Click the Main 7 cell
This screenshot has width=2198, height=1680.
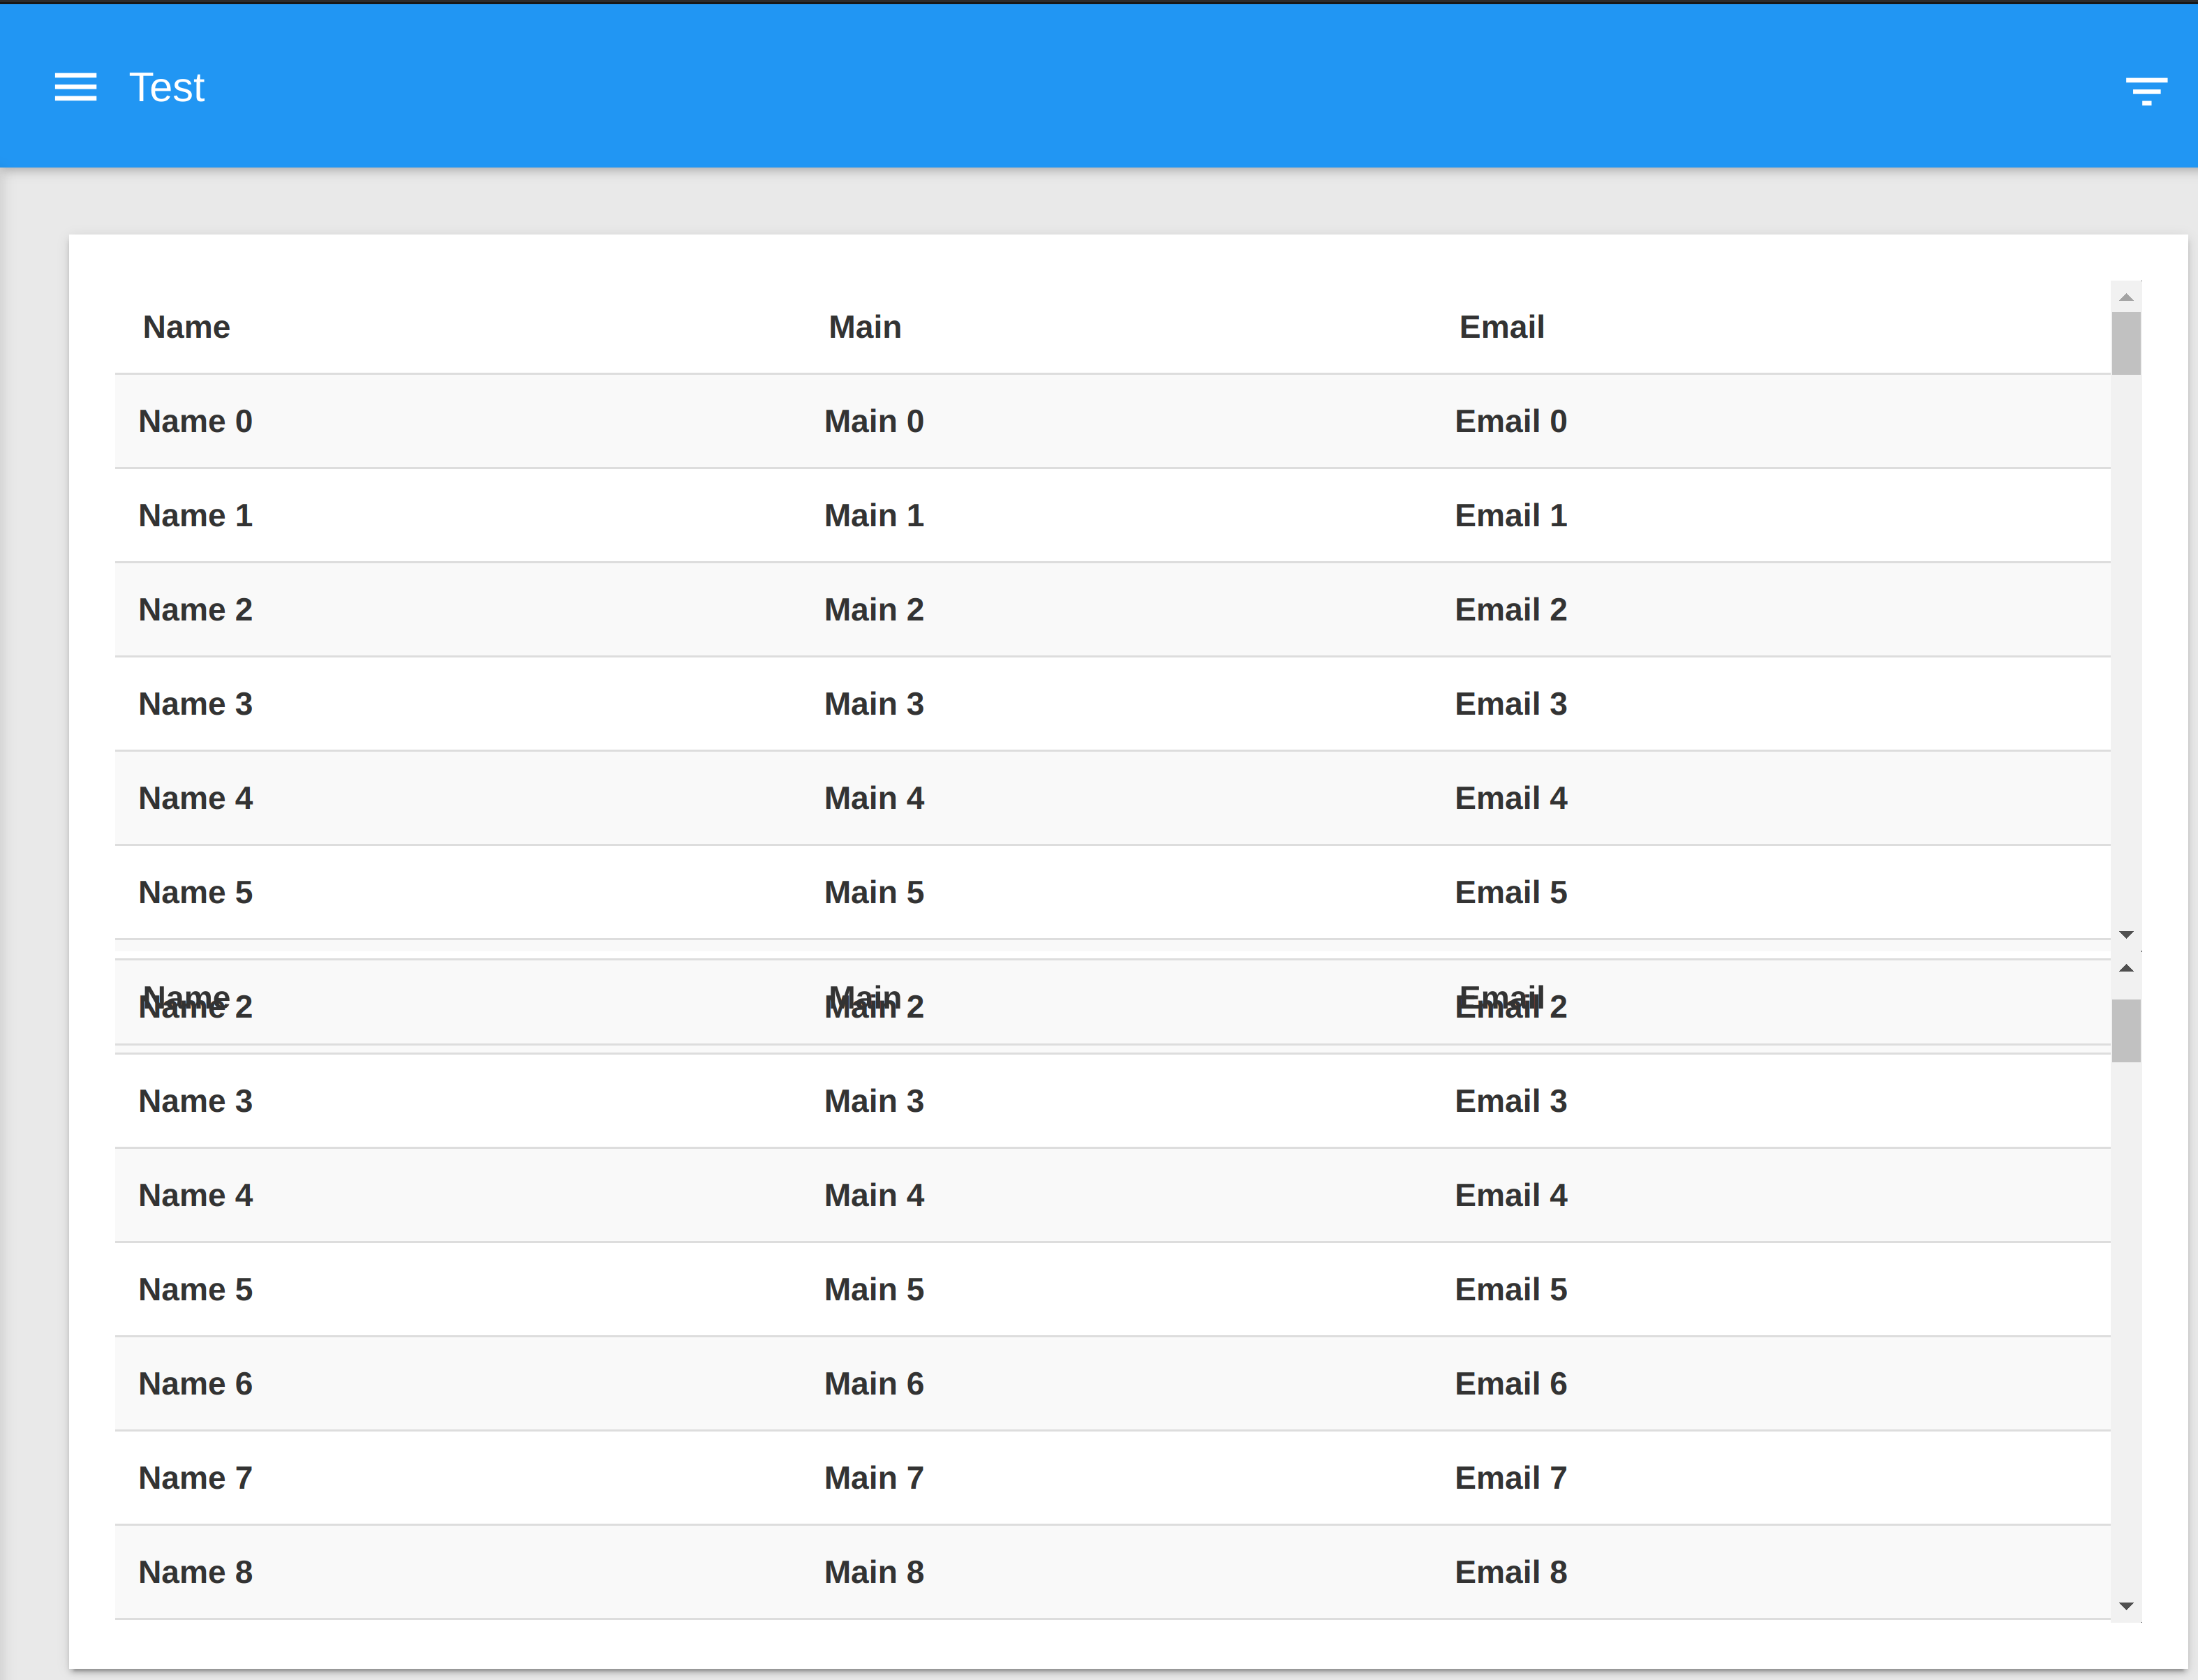coord(874,1477)
